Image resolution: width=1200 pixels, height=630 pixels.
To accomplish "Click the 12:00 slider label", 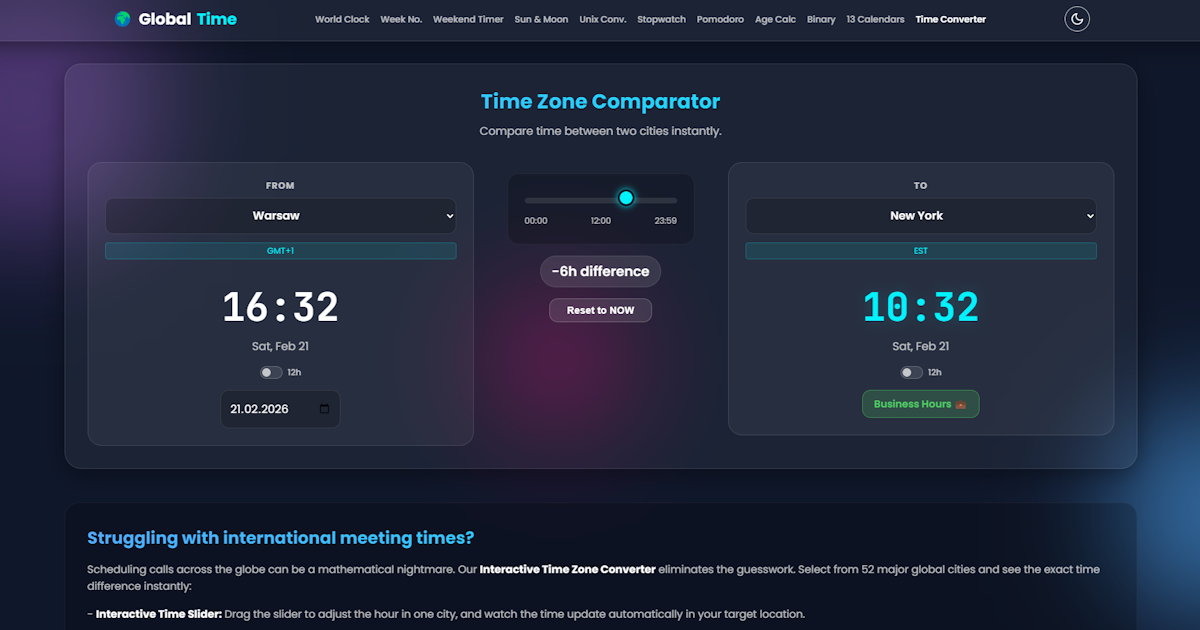I will point(601,221).
